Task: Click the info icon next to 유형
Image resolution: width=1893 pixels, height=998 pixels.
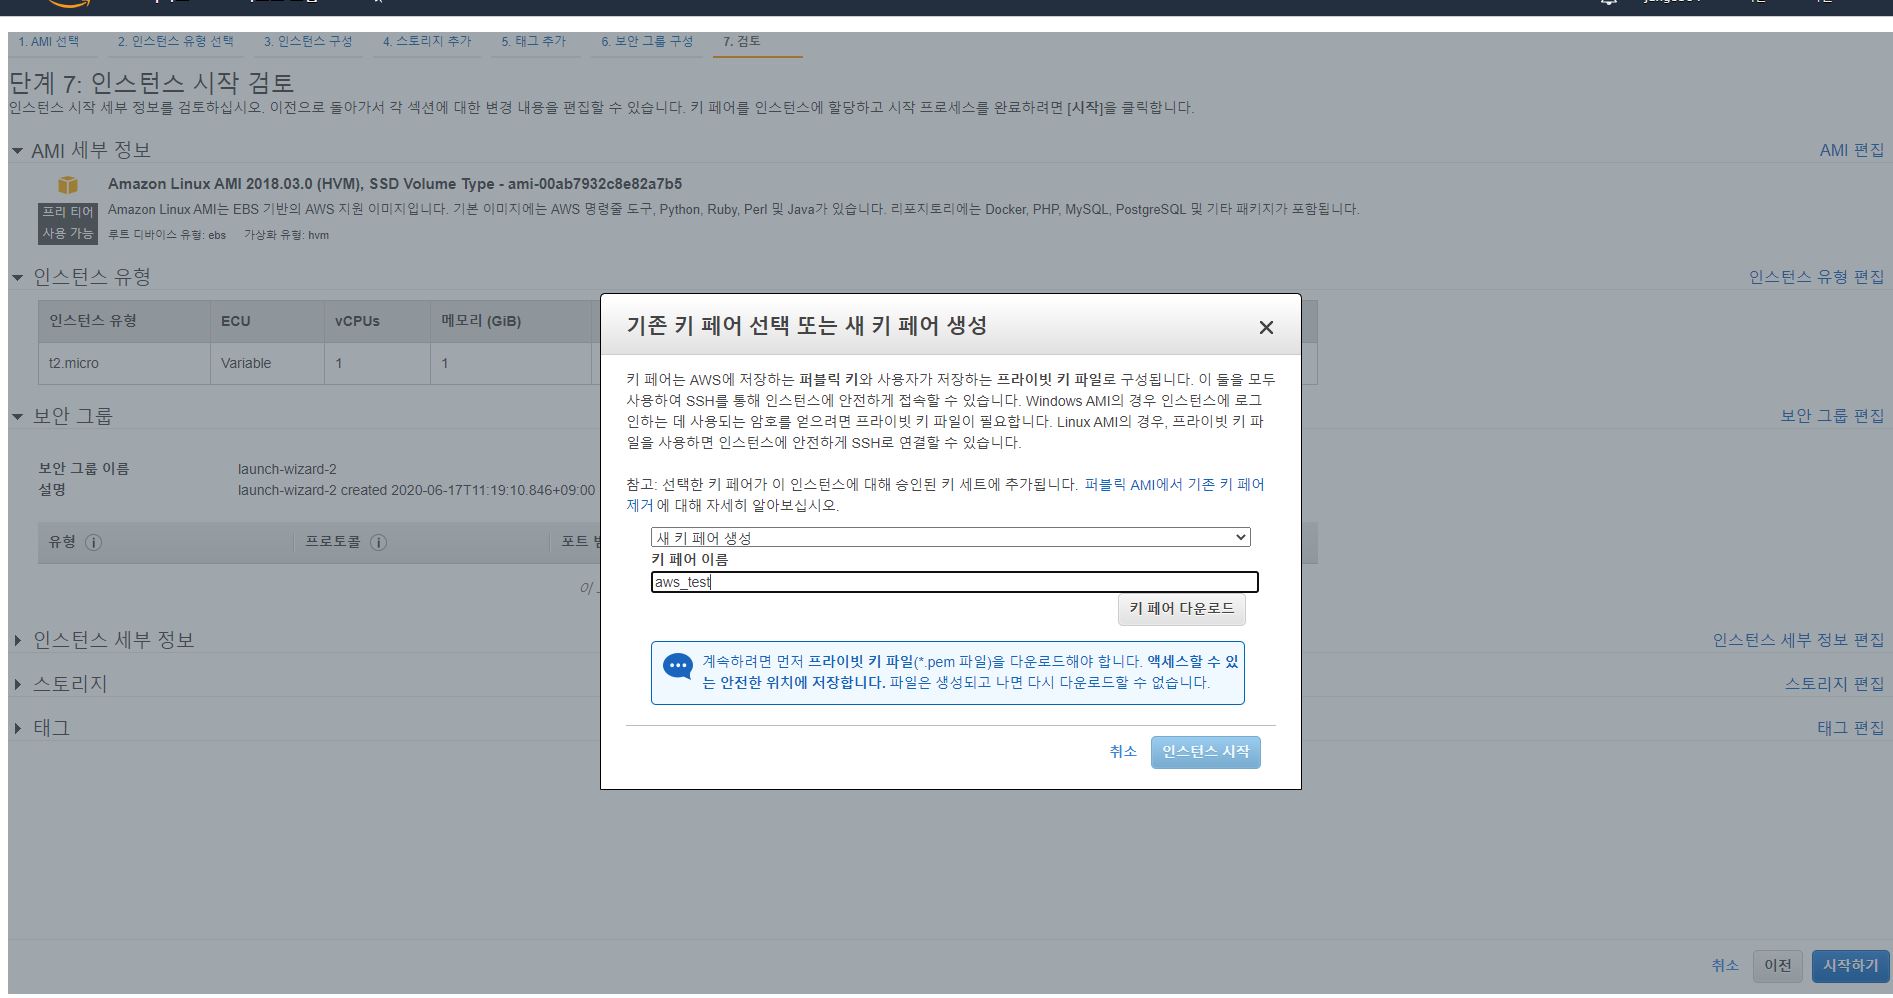Action: pyautogui.click(x=93, y=542)
